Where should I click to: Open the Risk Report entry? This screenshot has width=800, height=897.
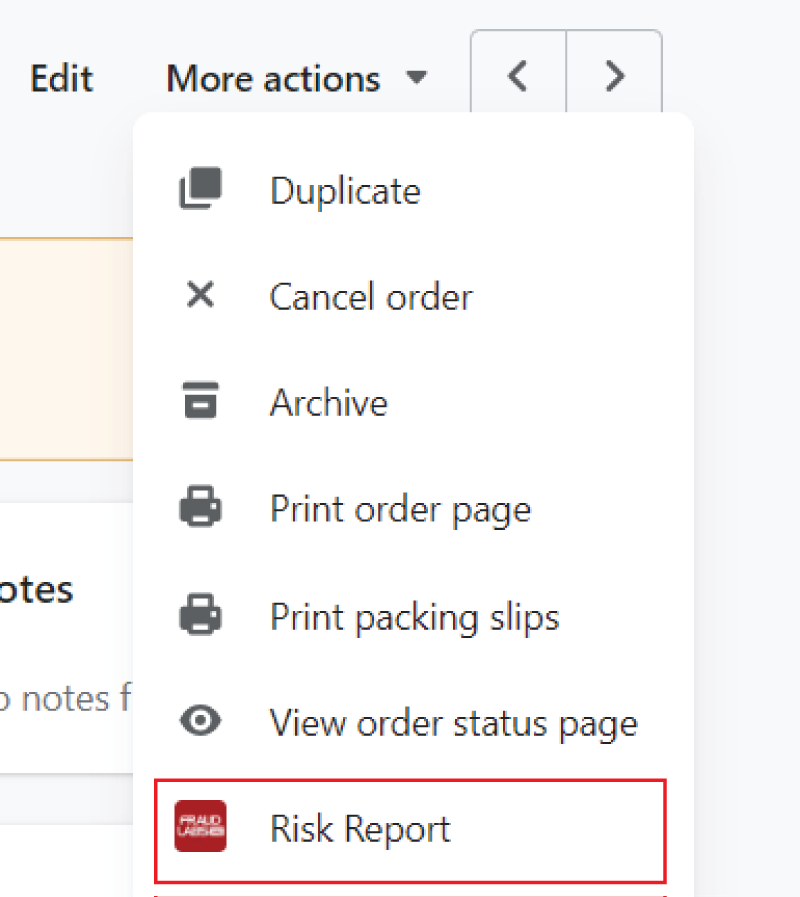pyautogui.click(x=410, y=831)
